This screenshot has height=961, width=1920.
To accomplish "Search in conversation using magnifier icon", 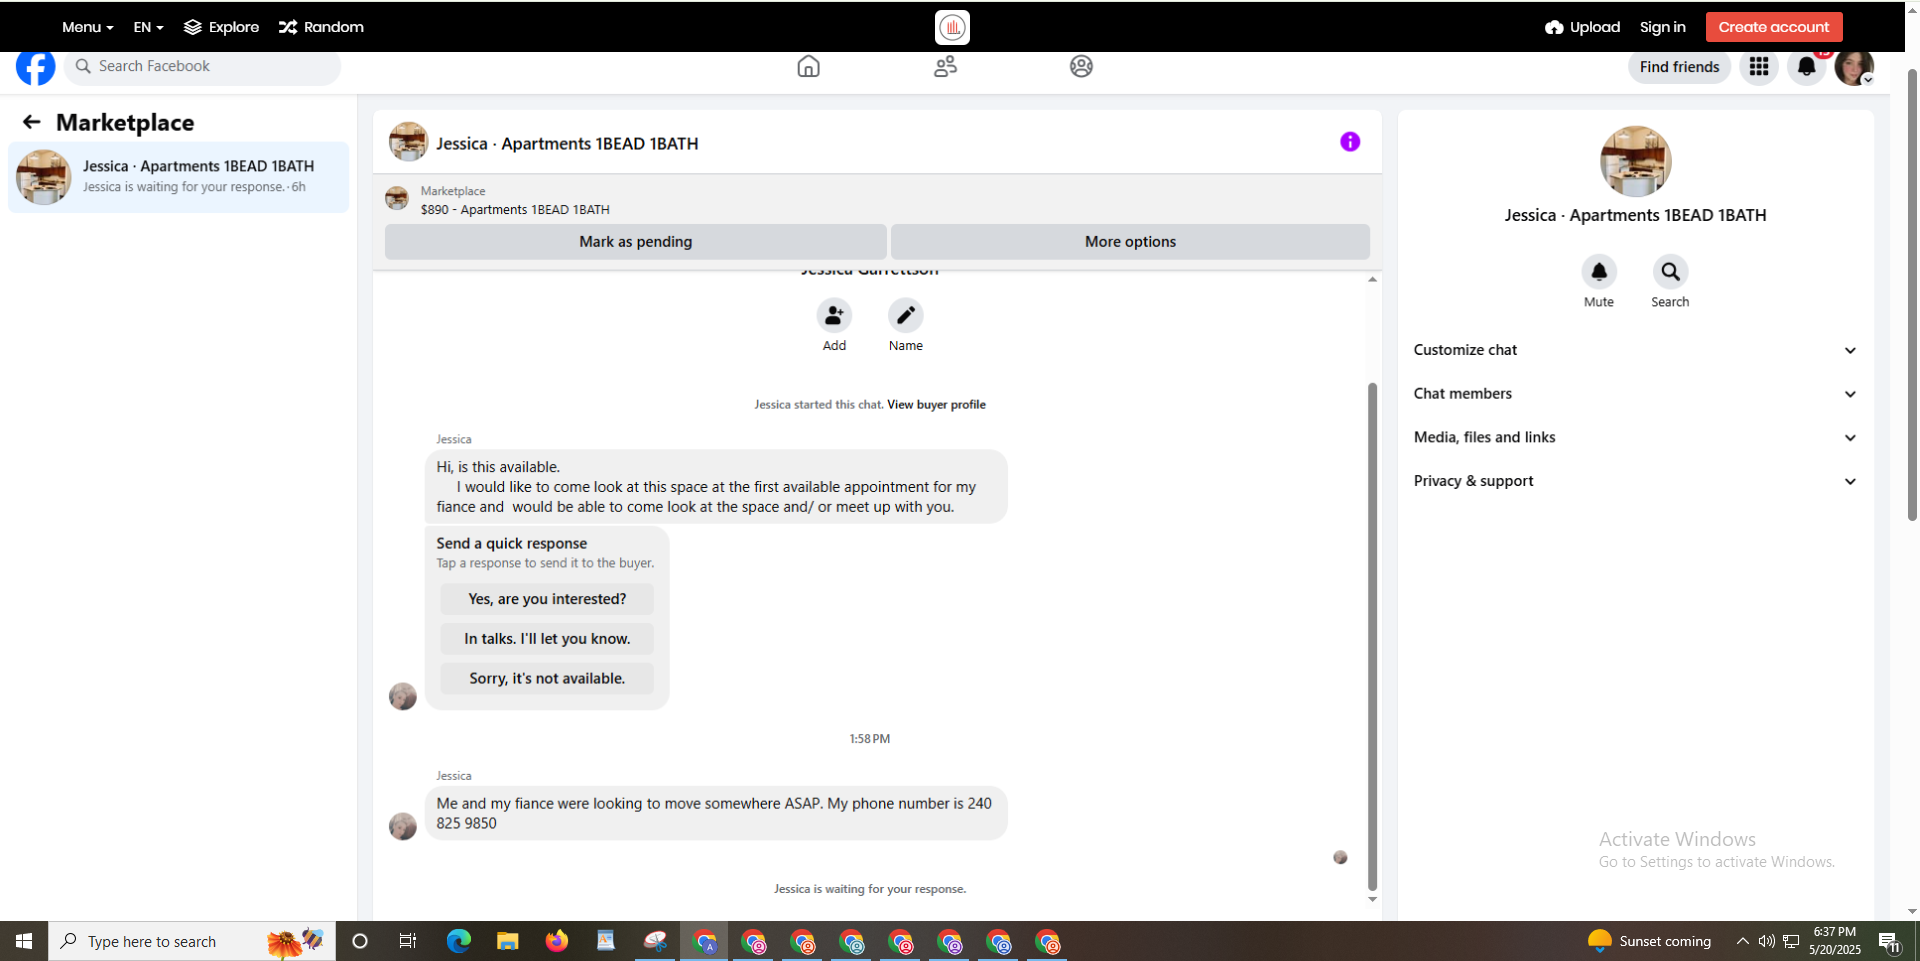I will click(x=1670, y=272).
